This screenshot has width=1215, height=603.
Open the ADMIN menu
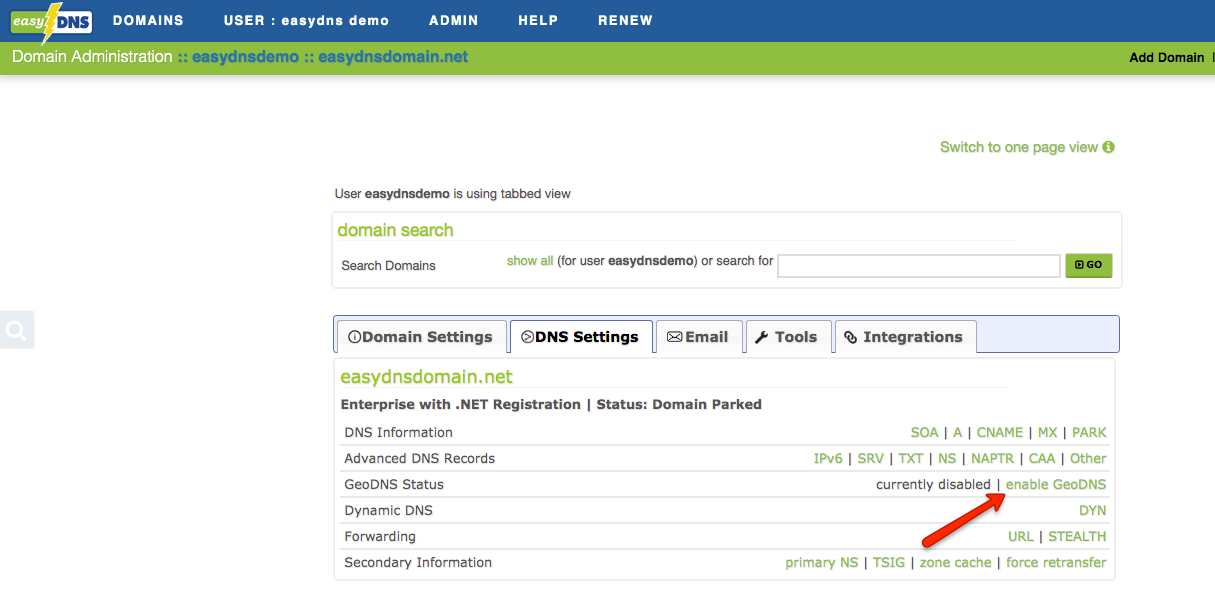coord(453,20)
